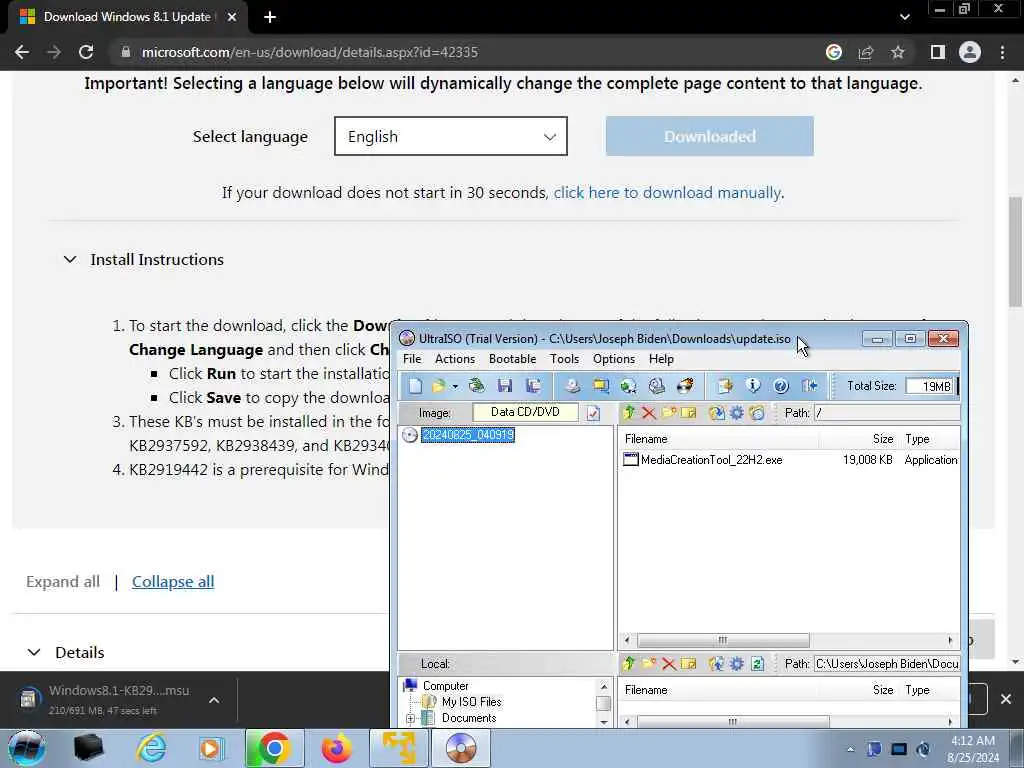Click the Chrome address bar URL
Image resolution: width=1024 pixels, height=768 pixels.
coord(310,52)
